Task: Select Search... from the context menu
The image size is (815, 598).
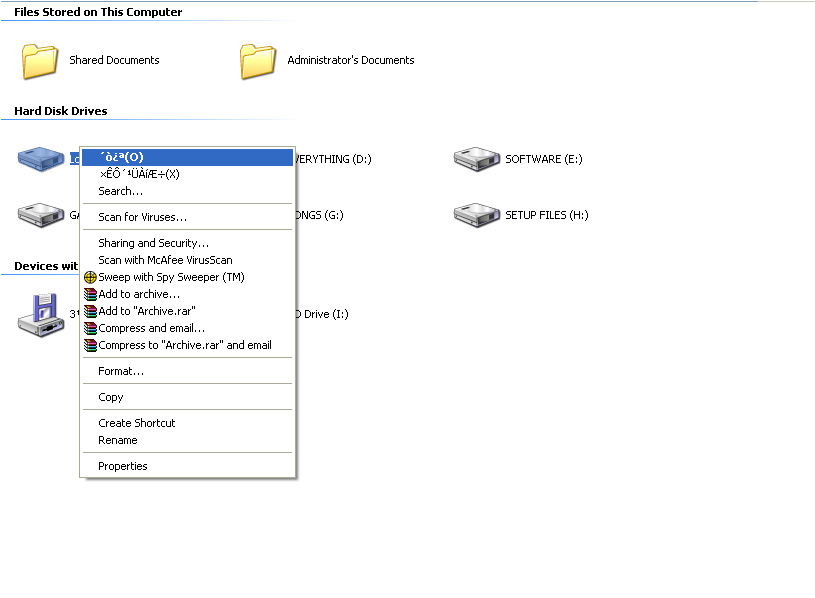Action: (x=120, y=191)
